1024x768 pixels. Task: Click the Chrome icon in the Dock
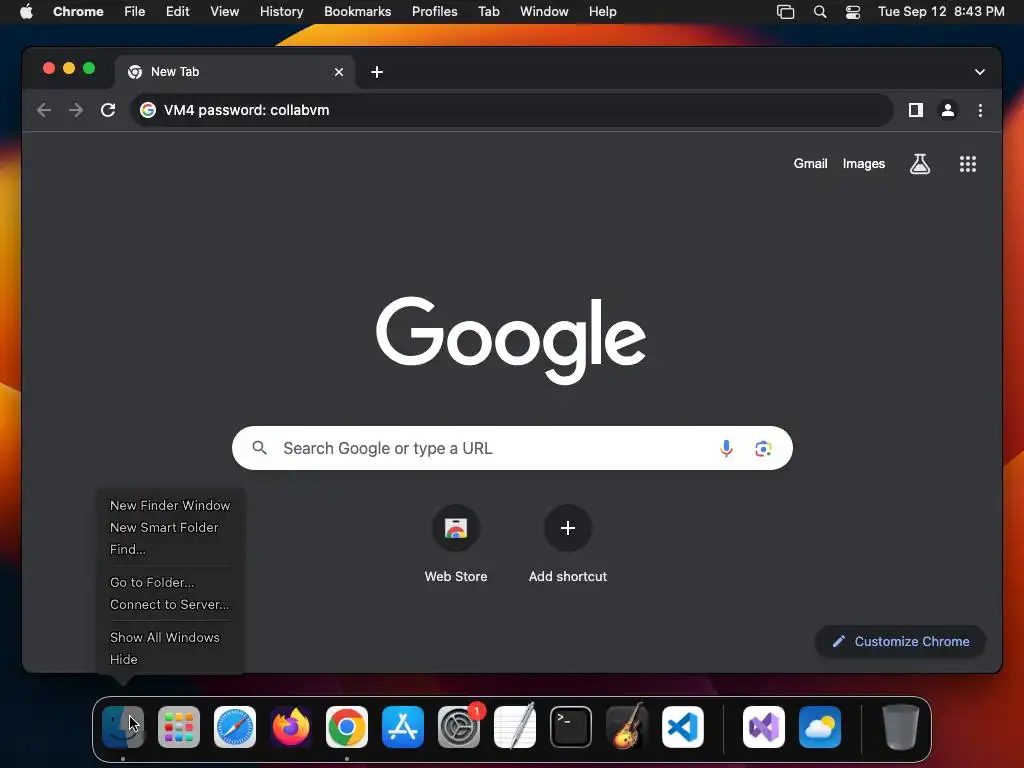point(347,727)
